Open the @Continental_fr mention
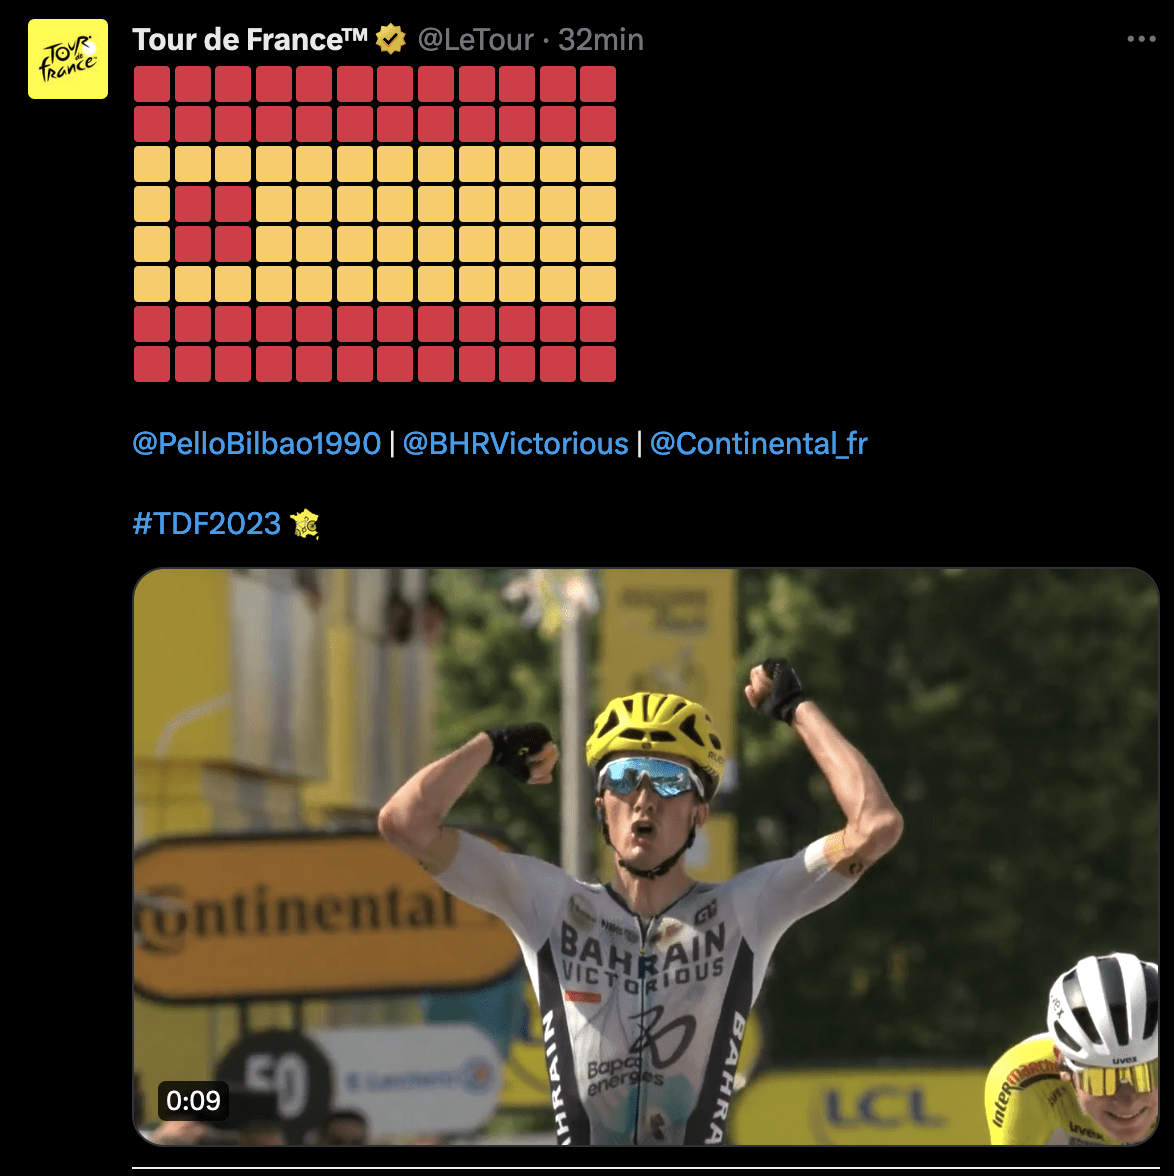 pyautogui.click(x=758, y=444)
